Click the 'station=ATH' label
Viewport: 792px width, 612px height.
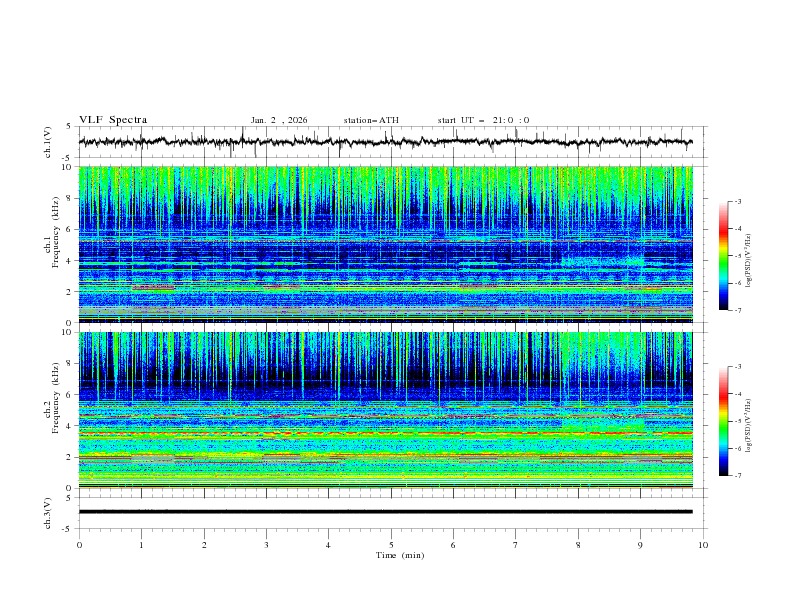(x=371, y=120)
